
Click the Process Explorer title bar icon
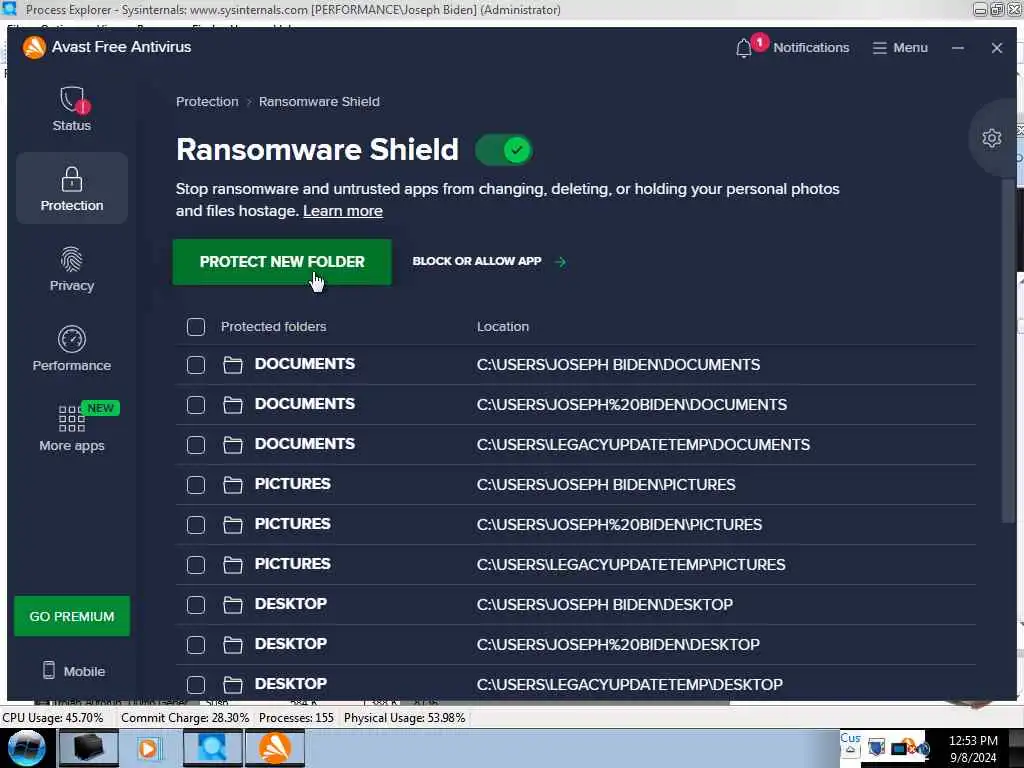pyautogui.click(x=9, y=8)
